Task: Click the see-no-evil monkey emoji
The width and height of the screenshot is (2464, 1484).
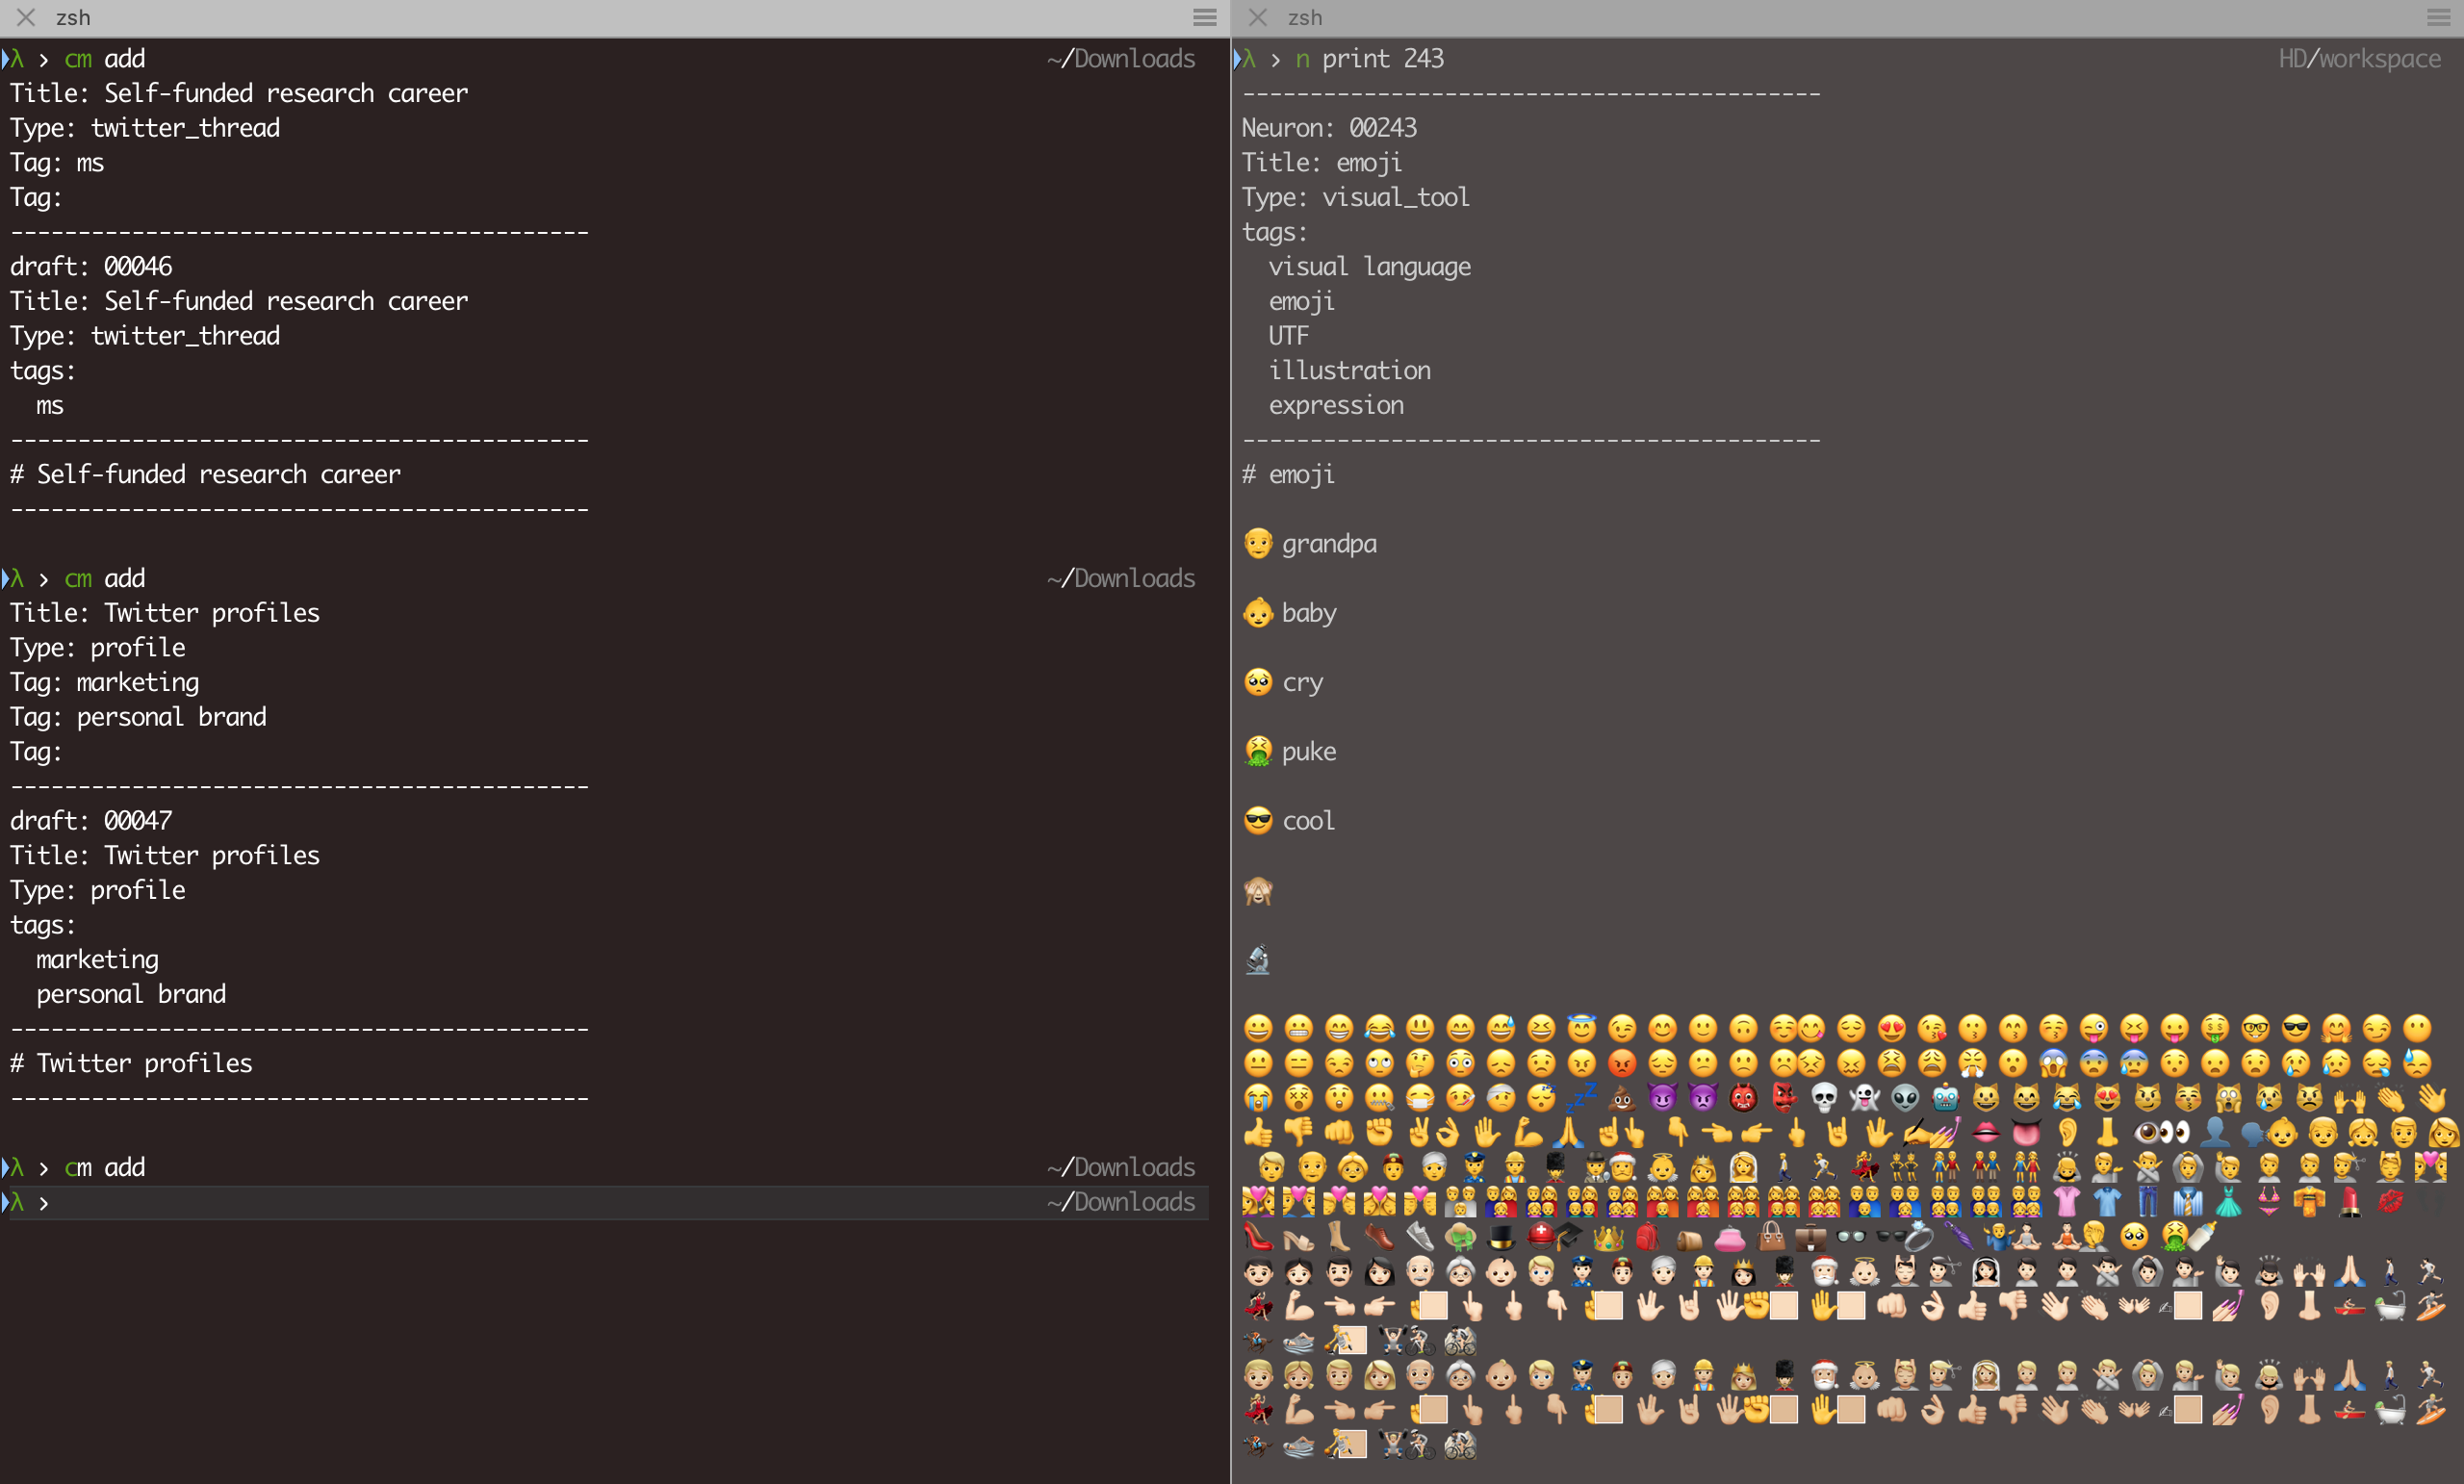Action: click(1257, 890)
